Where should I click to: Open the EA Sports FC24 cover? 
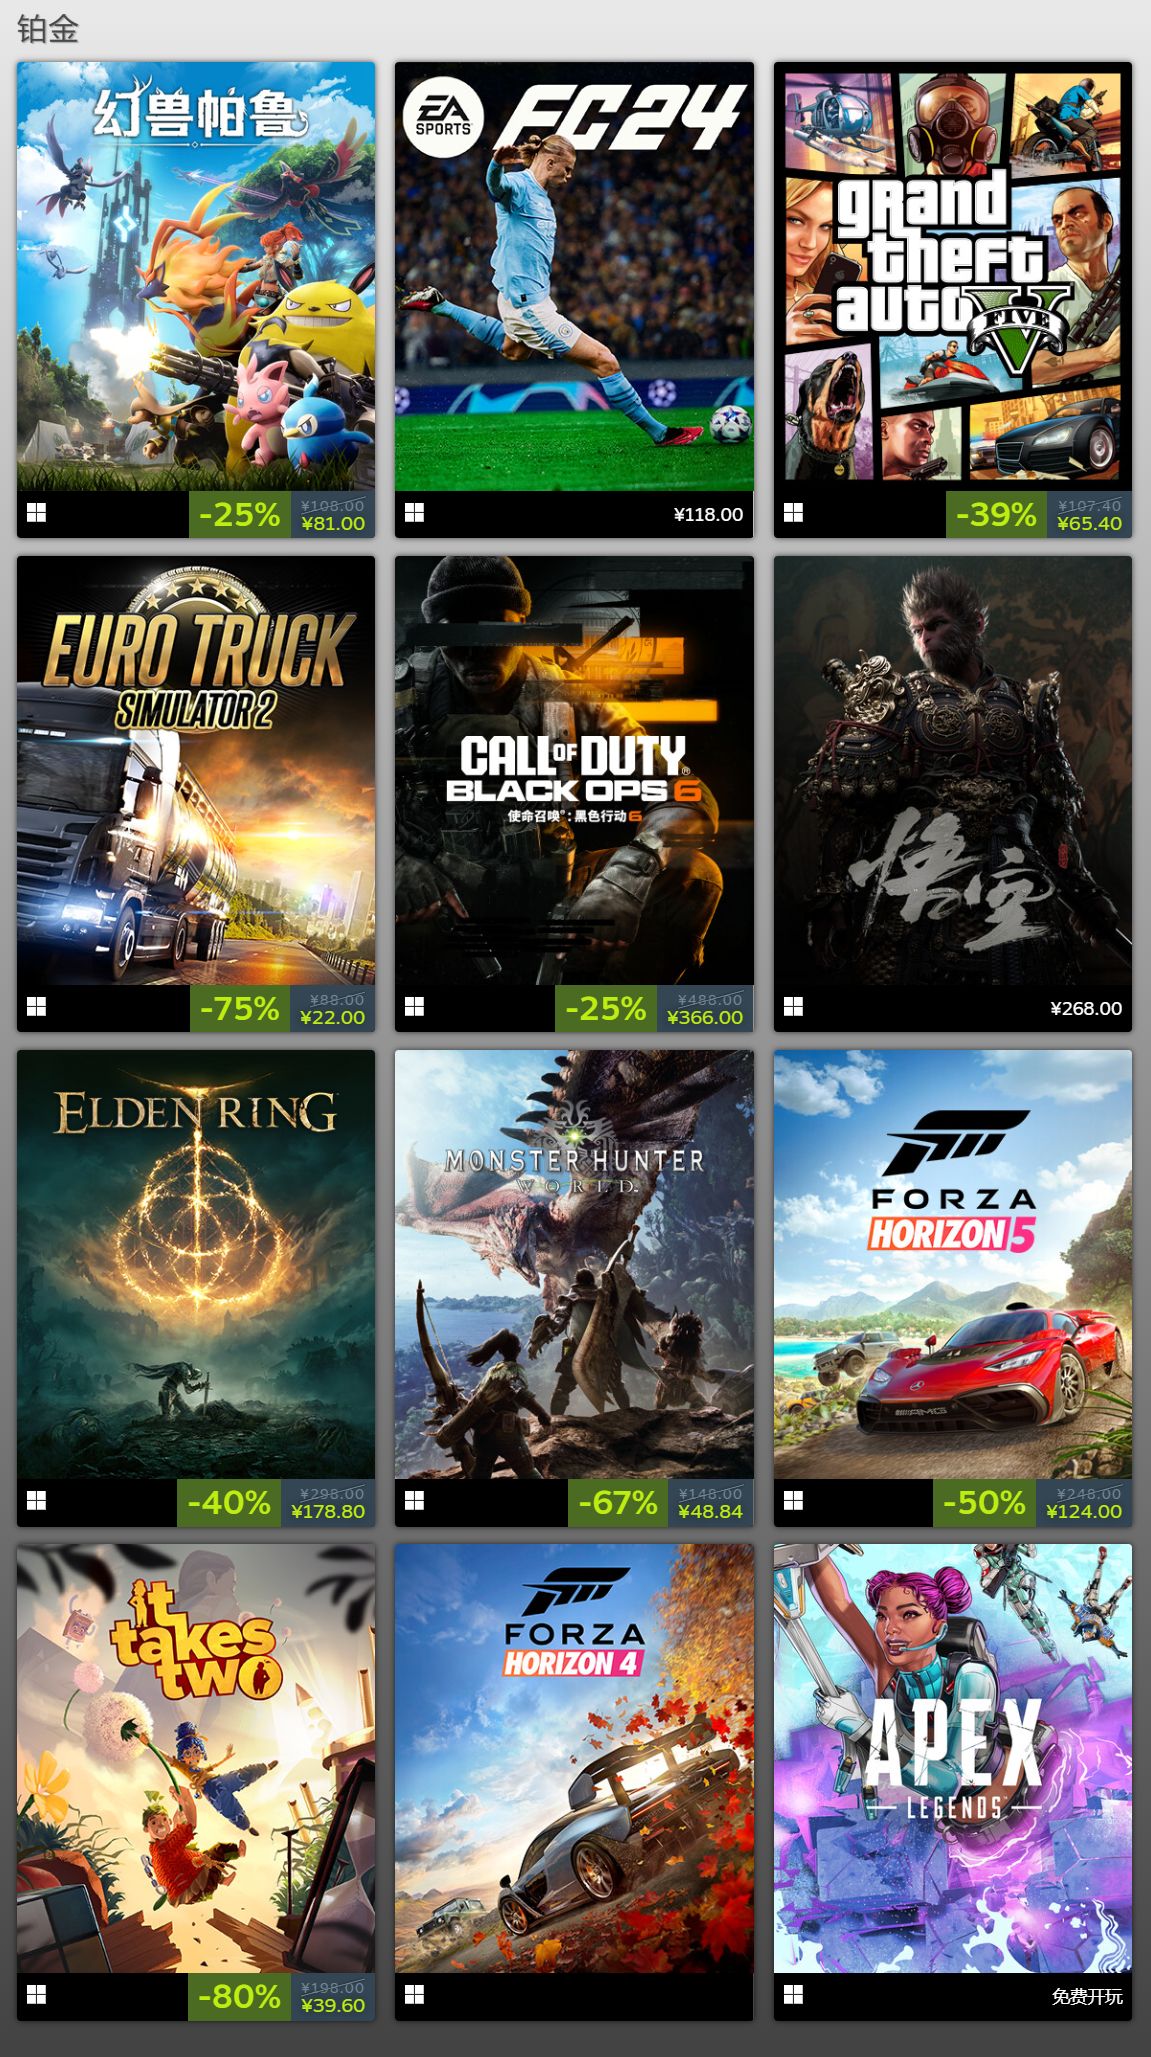click(574, 276)
